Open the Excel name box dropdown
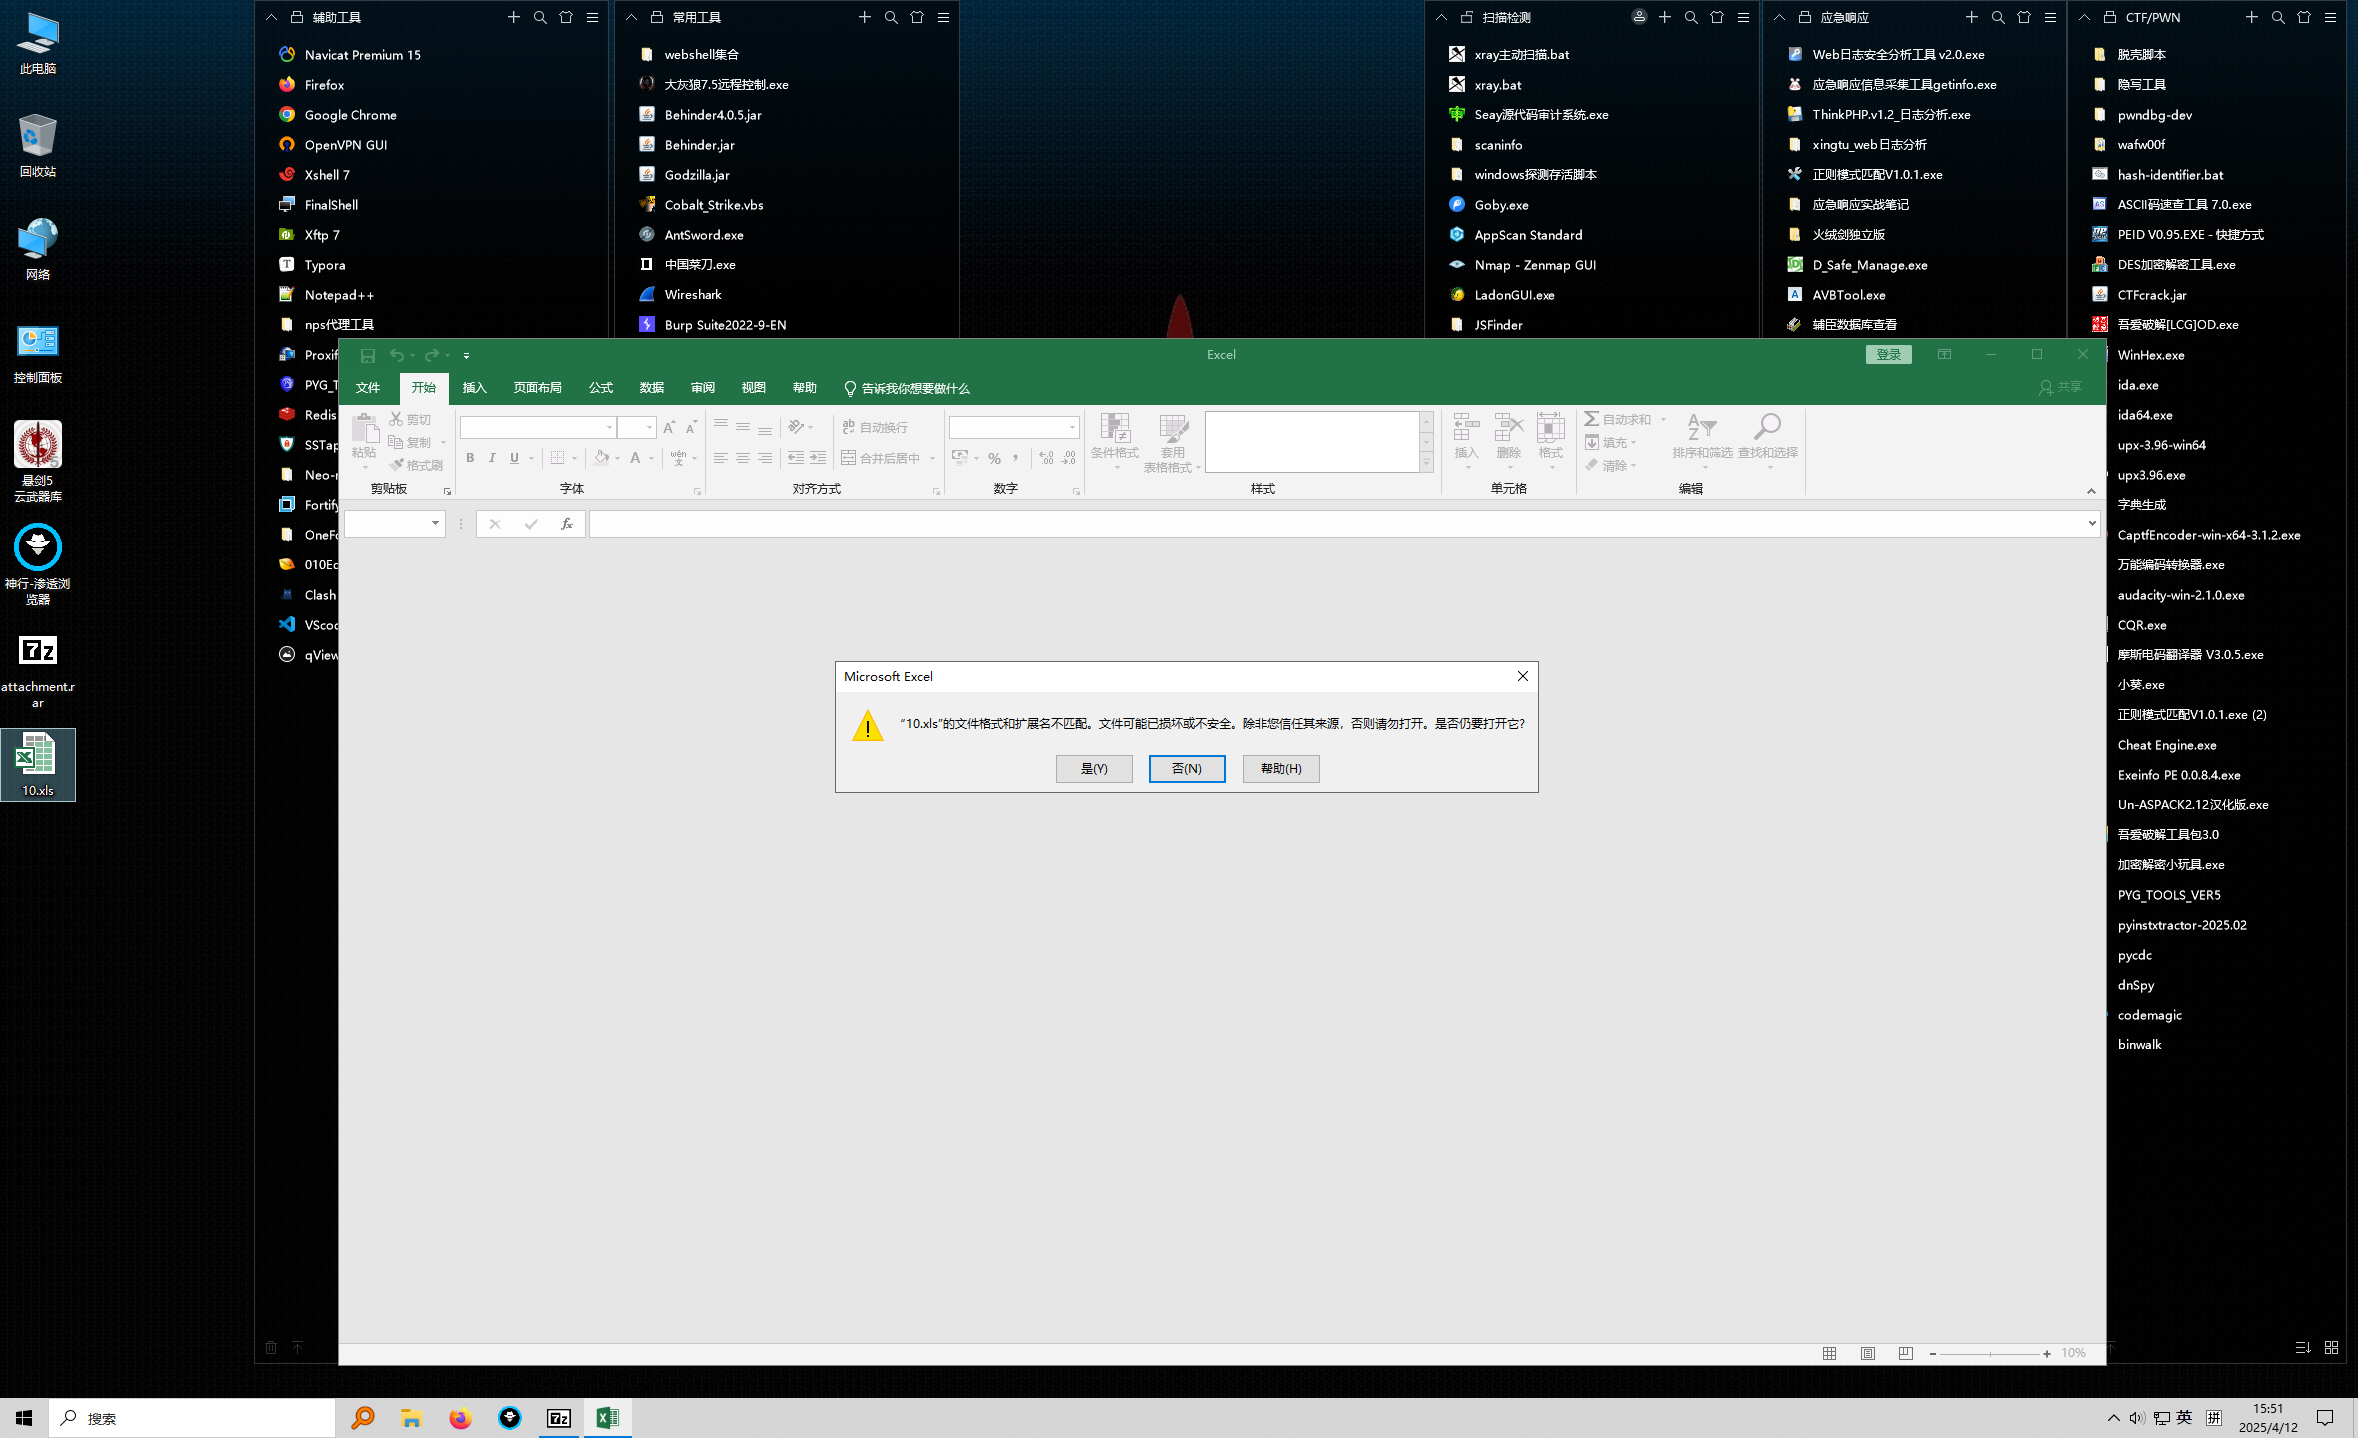The width and height of the screenshot is (2358, 1438). pos(435,523)
